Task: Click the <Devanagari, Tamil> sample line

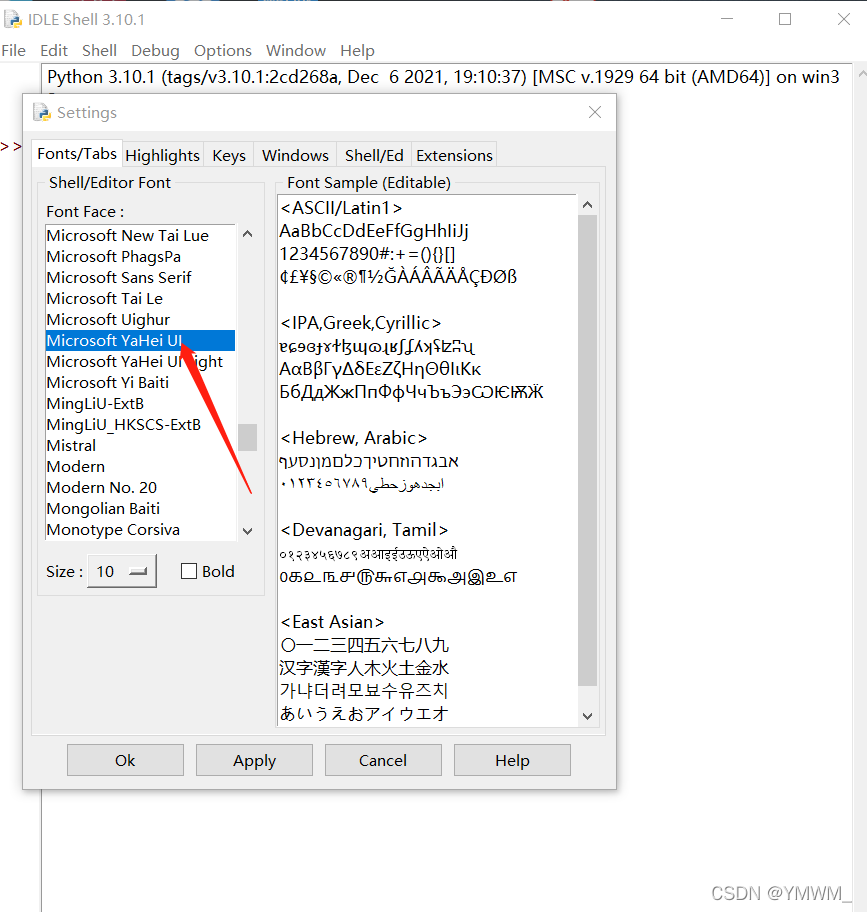Action: (x=364, y=530)
